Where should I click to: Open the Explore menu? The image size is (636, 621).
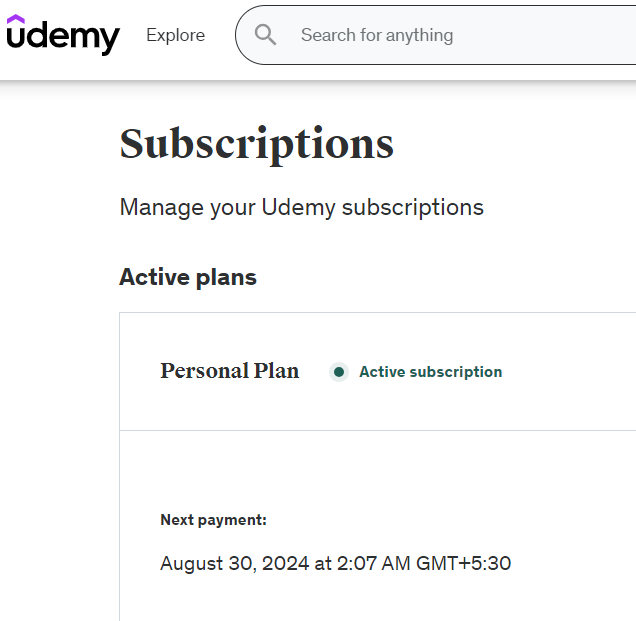[x=175, y=35]
